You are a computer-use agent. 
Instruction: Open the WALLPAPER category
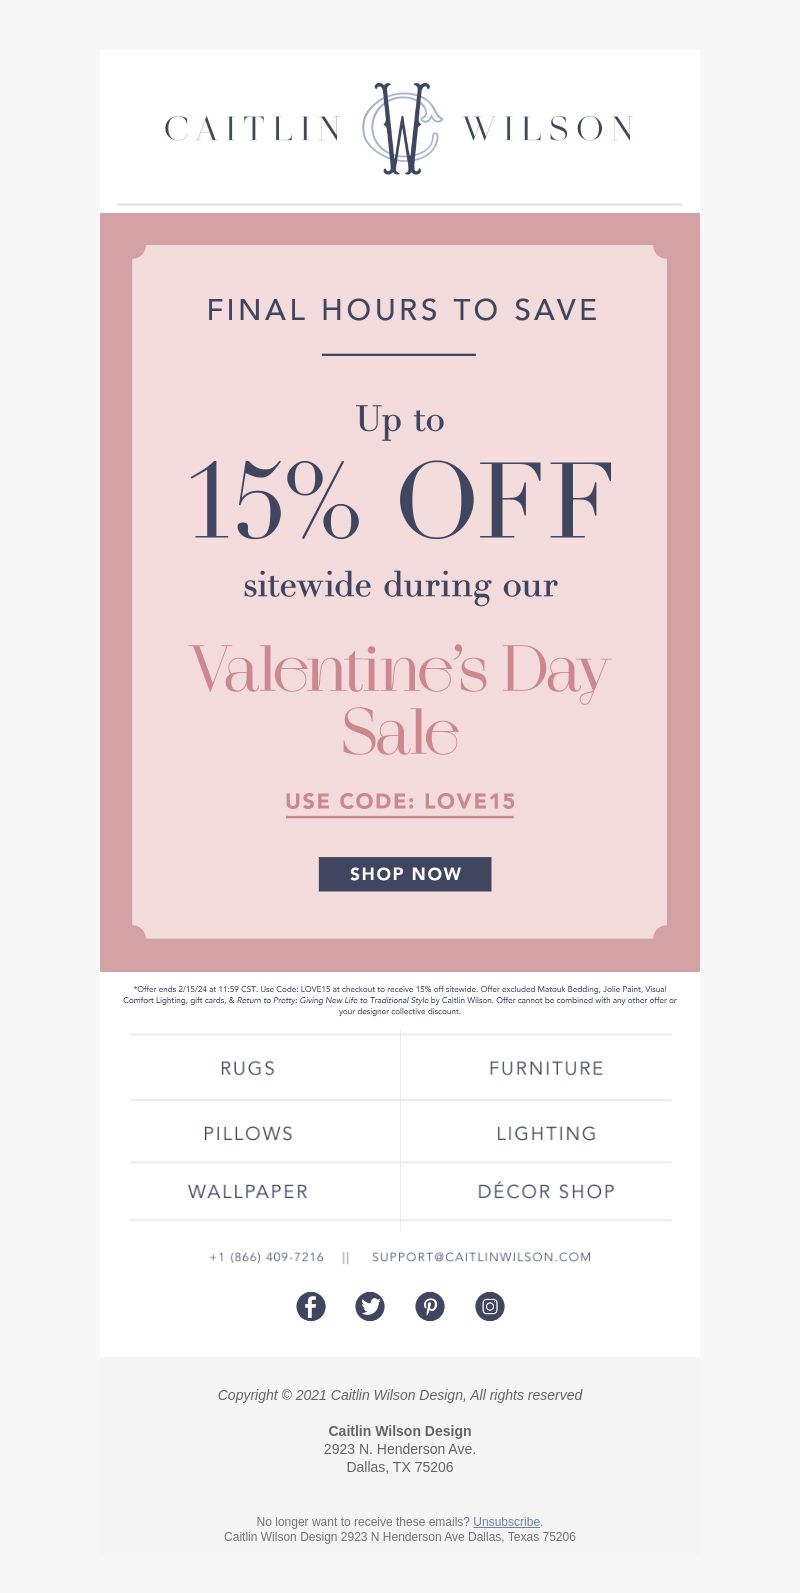coord(248,1191)
